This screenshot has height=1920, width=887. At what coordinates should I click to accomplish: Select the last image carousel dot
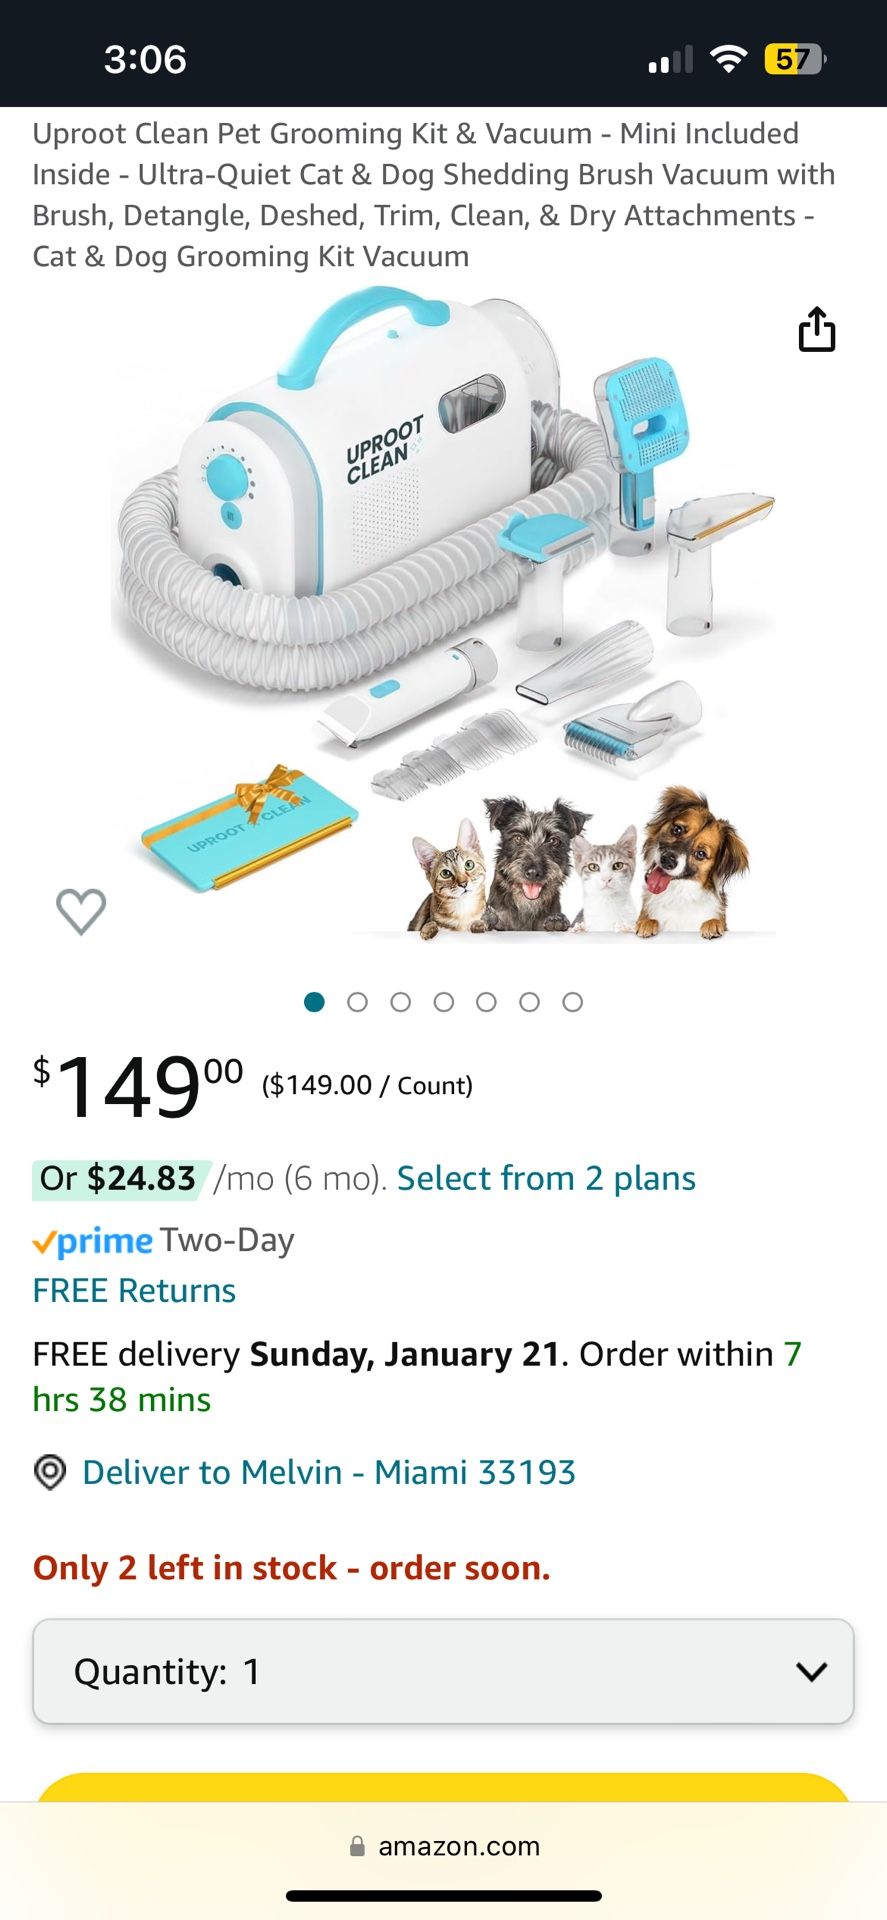572,1002
